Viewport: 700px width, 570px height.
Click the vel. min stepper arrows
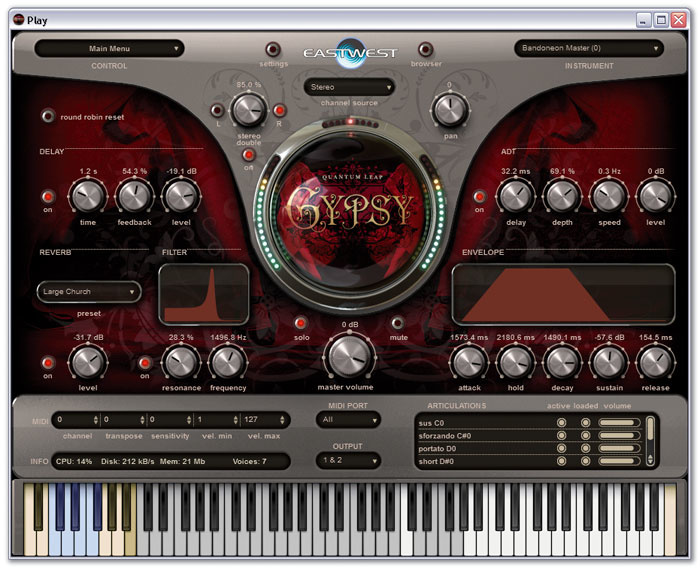click(235, 420)
